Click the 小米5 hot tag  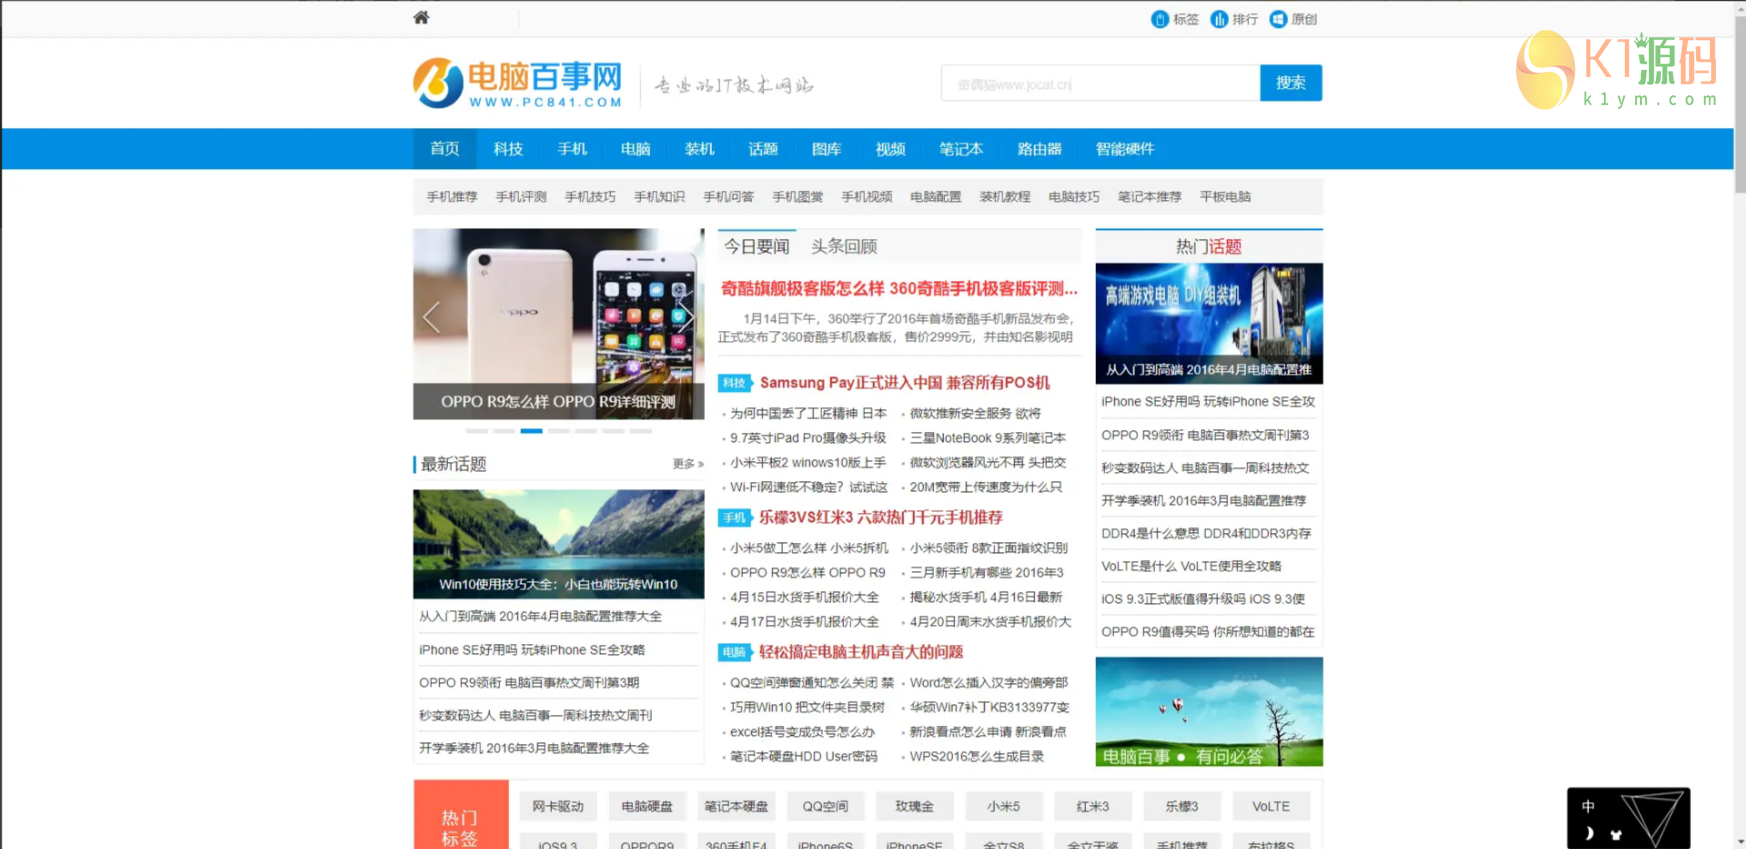point(1003,806)
